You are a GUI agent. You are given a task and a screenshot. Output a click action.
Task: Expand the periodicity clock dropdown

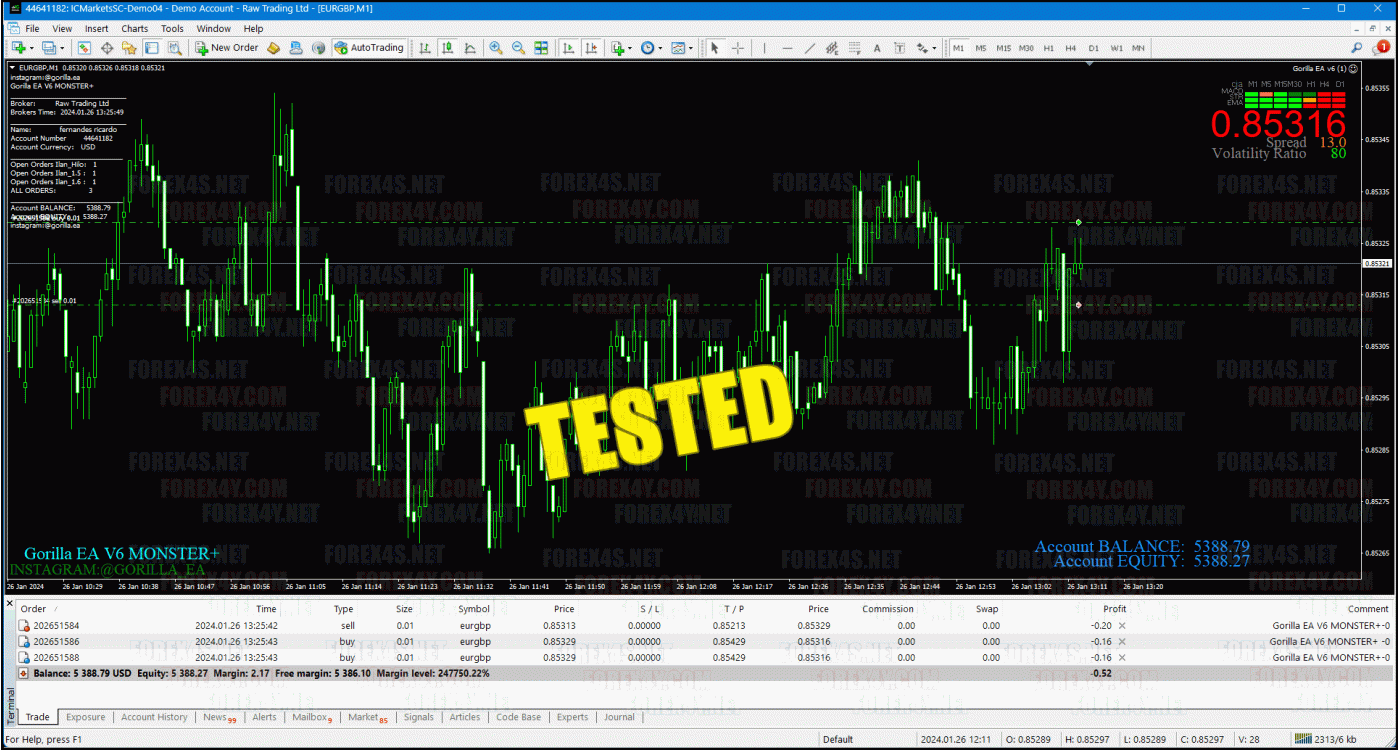click(x=660, y=47)
